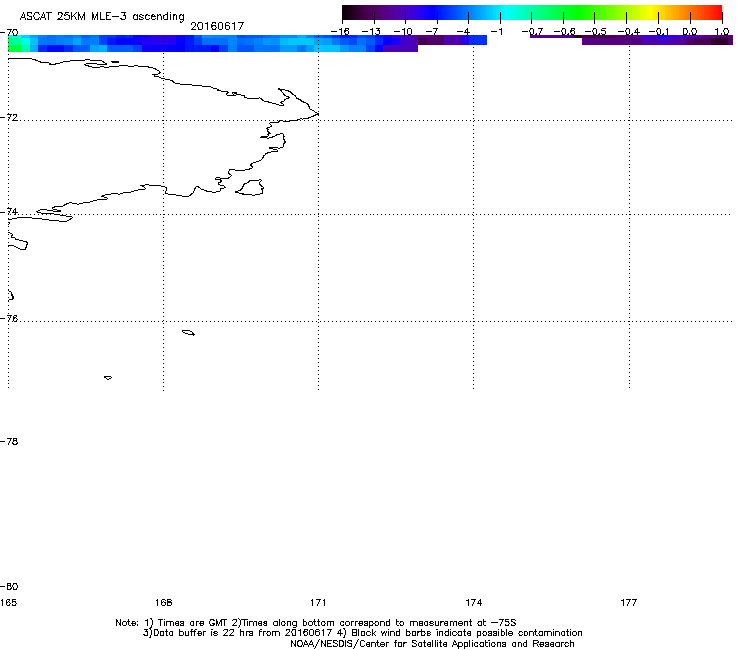Click the '-7' color bar label
The image size is (740, 650).
pos(431,32)
